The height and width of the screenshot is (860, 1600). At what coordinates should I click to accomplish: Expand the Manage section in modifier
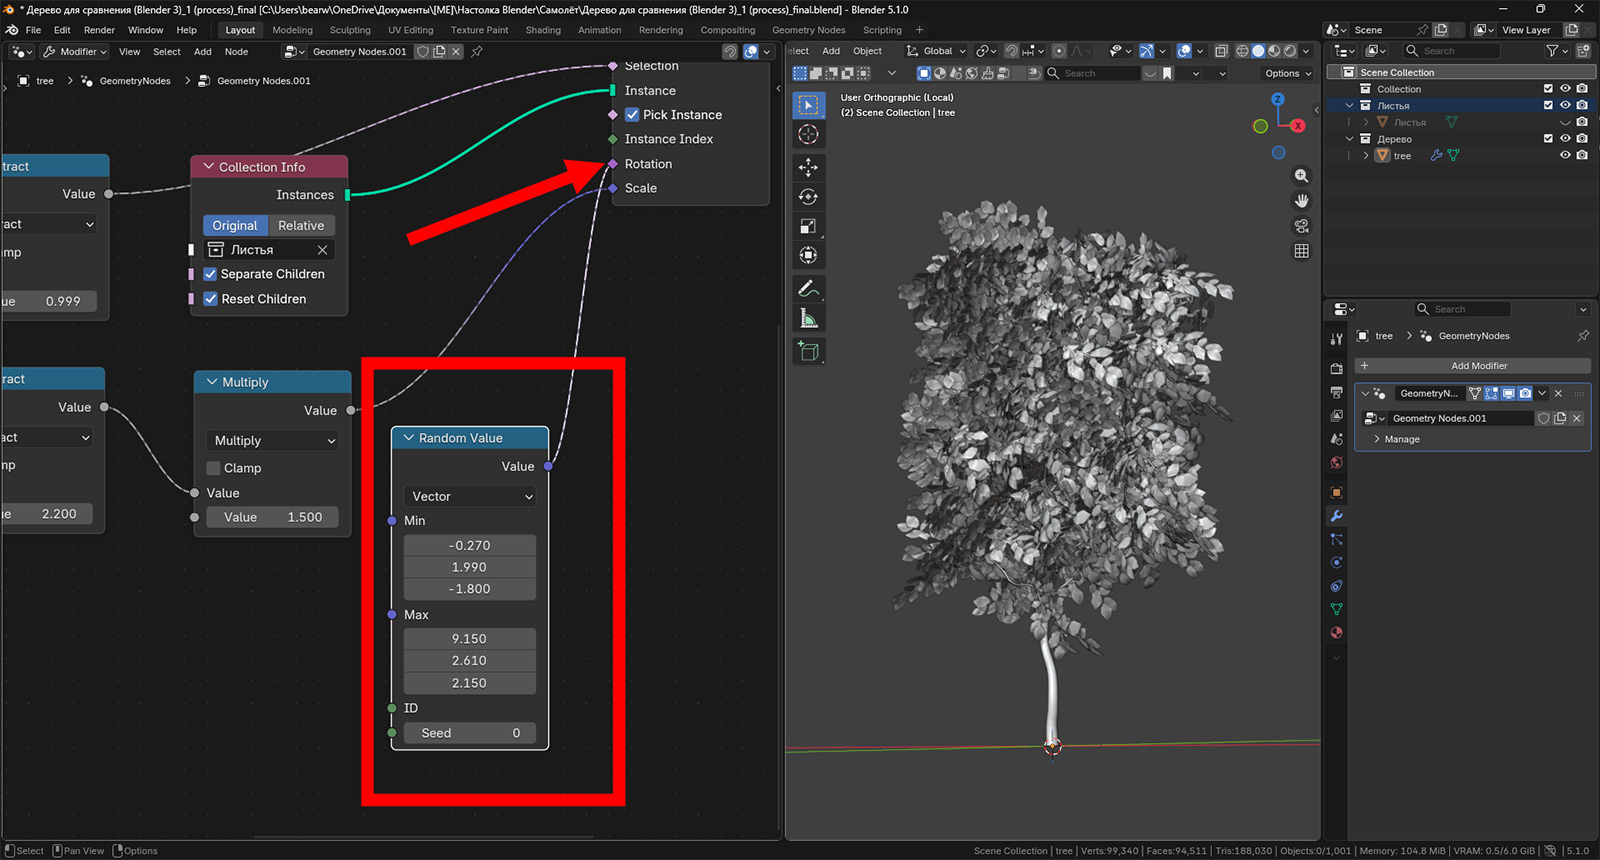point(1401,440)
